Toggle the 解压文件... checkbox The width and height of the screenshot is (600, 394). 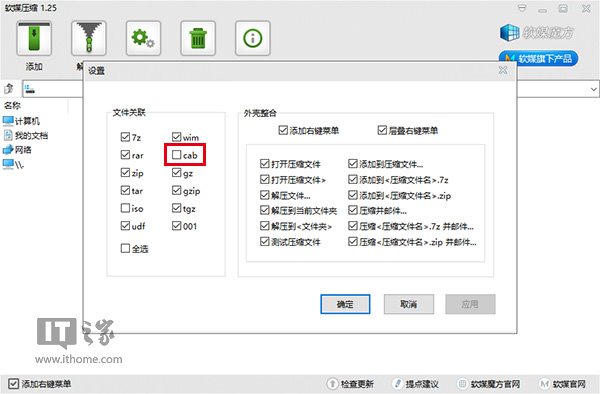(x=264, y=195)
